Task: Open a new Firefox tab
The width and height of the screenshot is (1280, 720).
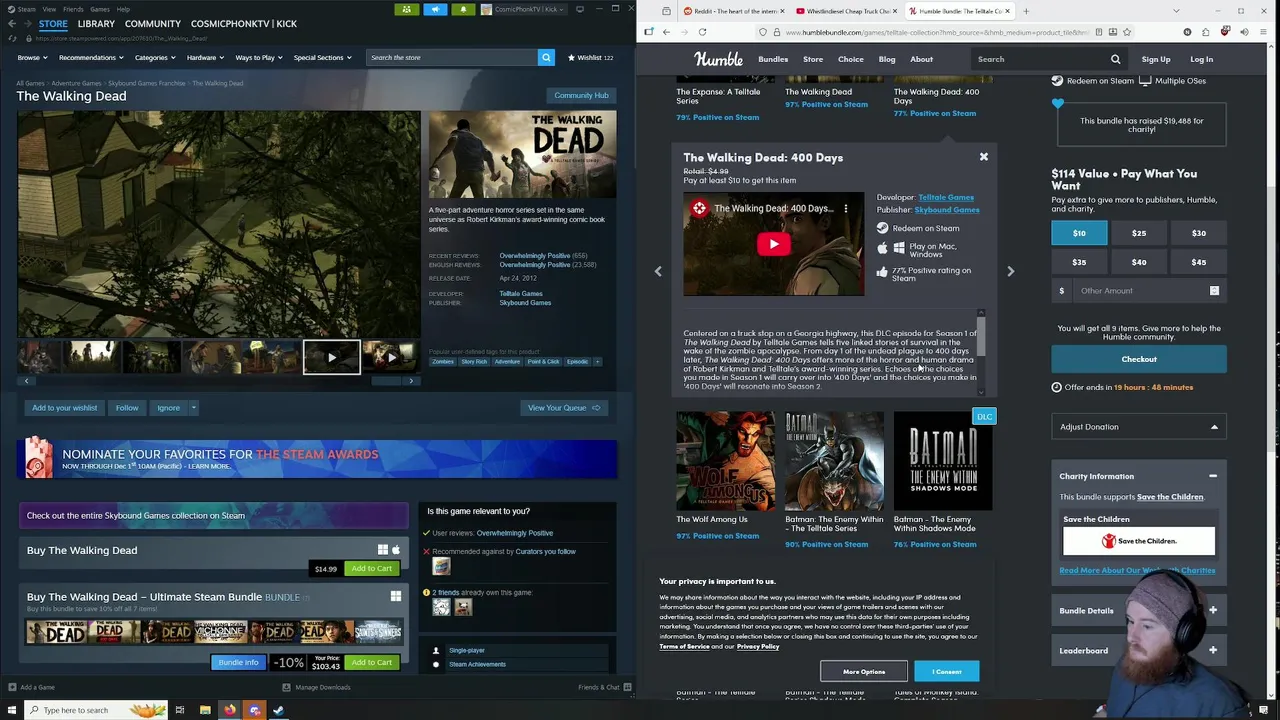Action: tap(1026, 11)
